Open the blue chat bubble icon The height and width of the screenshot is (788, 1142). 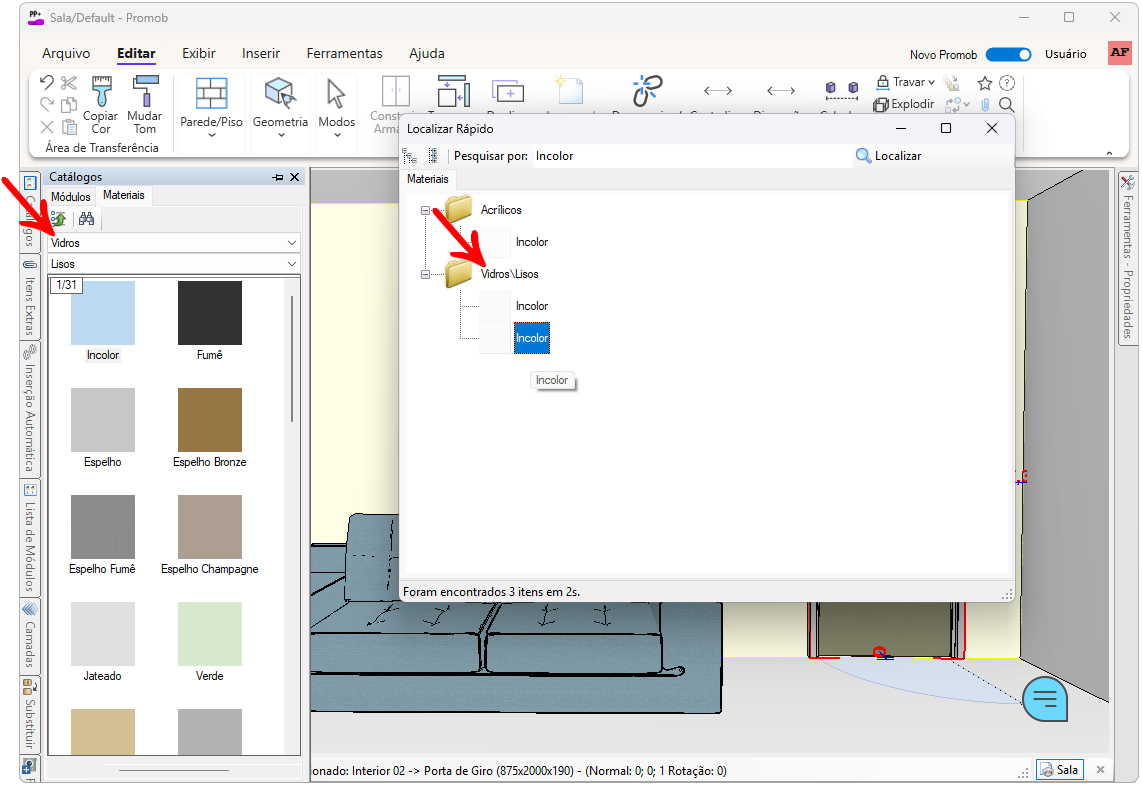[x=1045, y=697]
